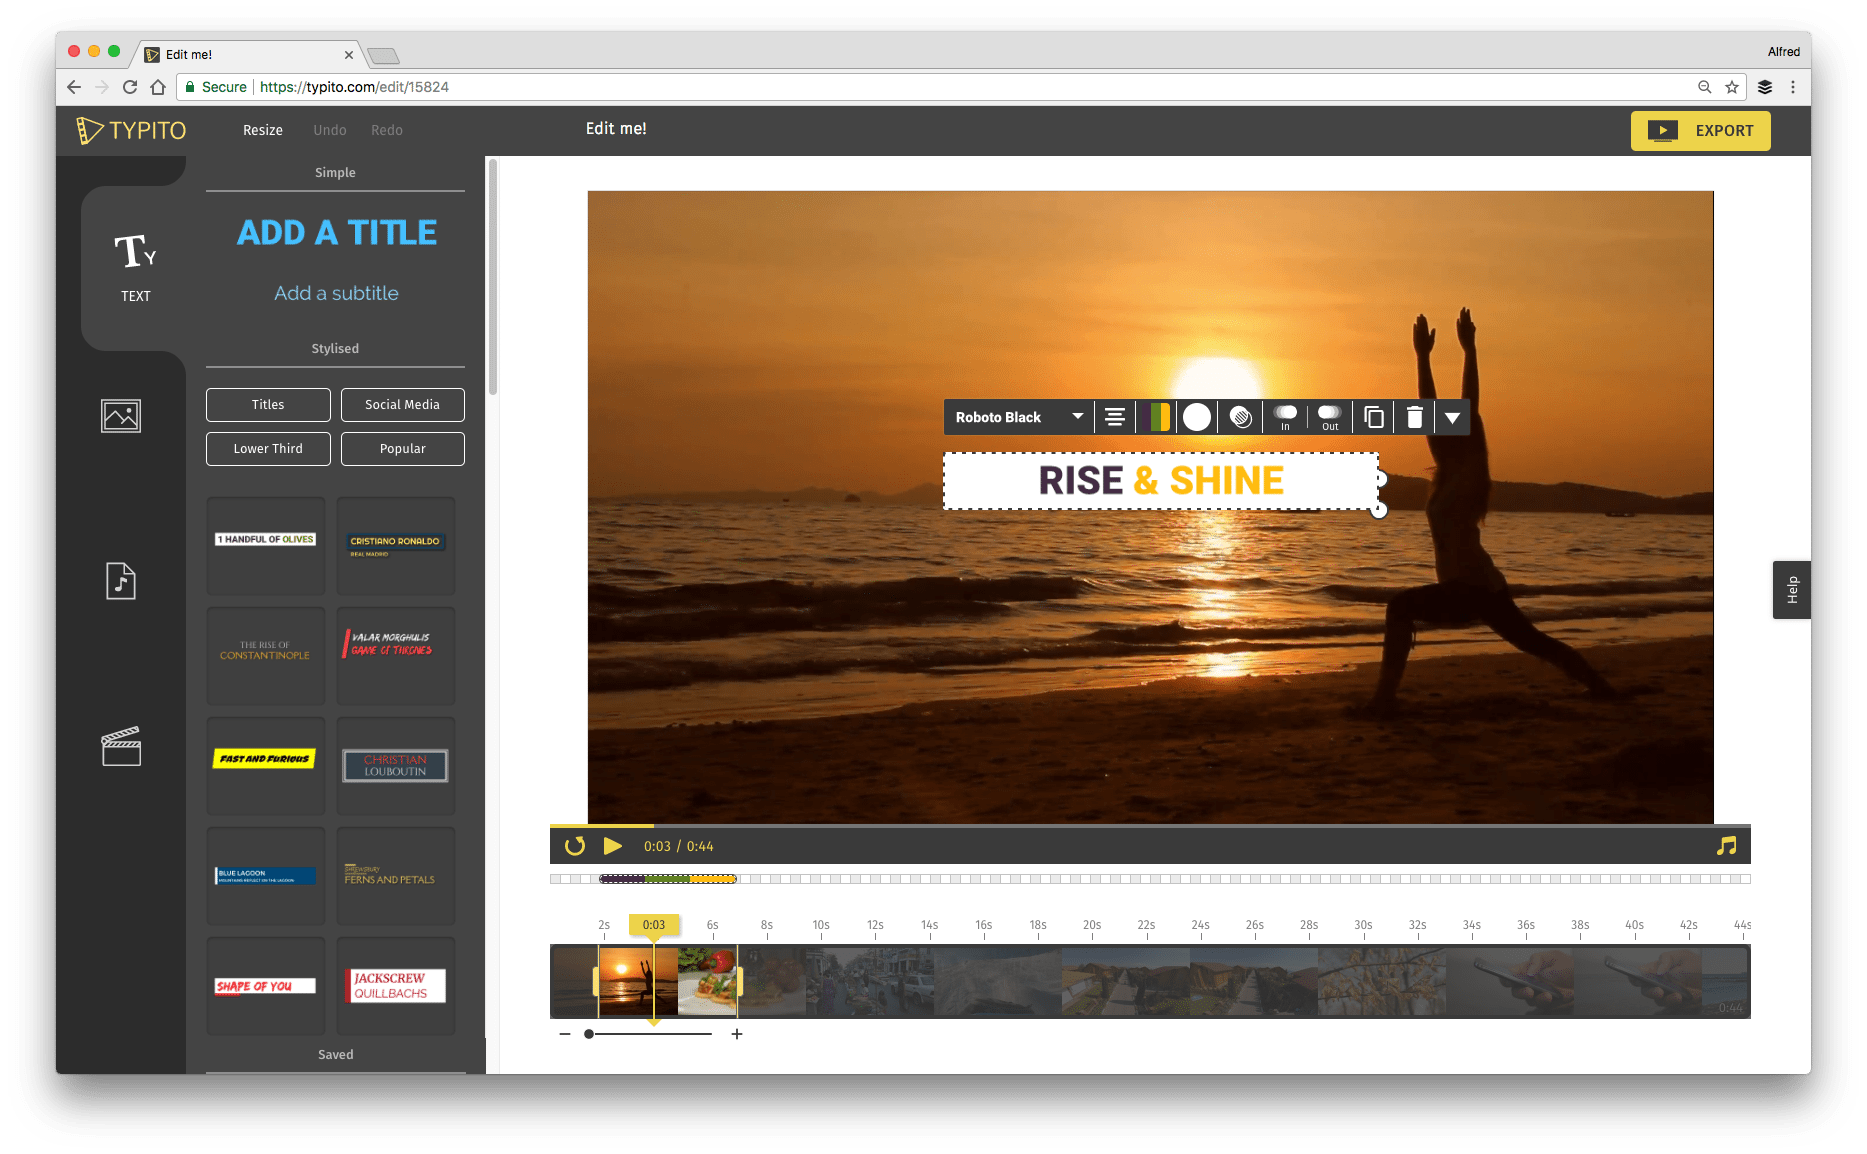Open the Roboto Black font dropdown
1867x1154 pixels.
pyautogui.click(x=1017, y=417)
